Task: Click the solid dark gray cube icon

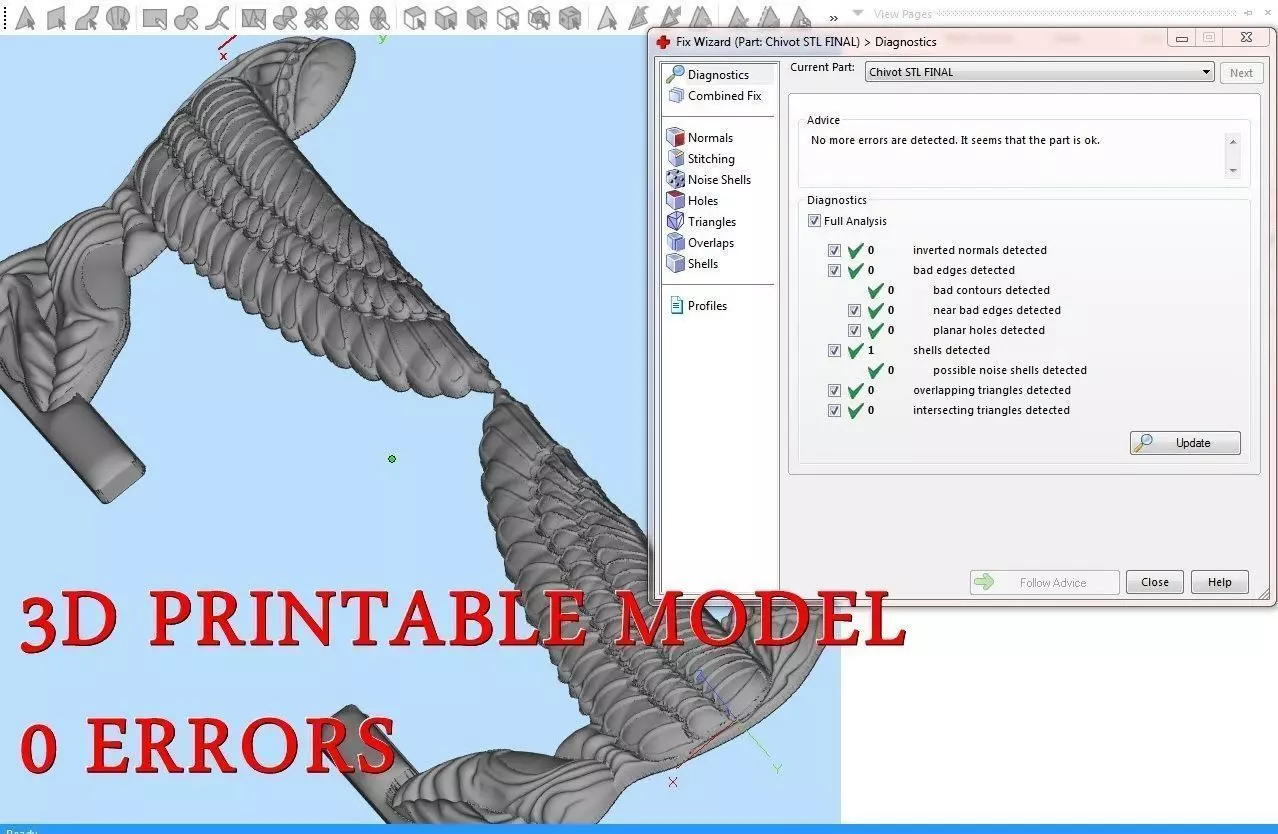Action: tap(477, 17)
